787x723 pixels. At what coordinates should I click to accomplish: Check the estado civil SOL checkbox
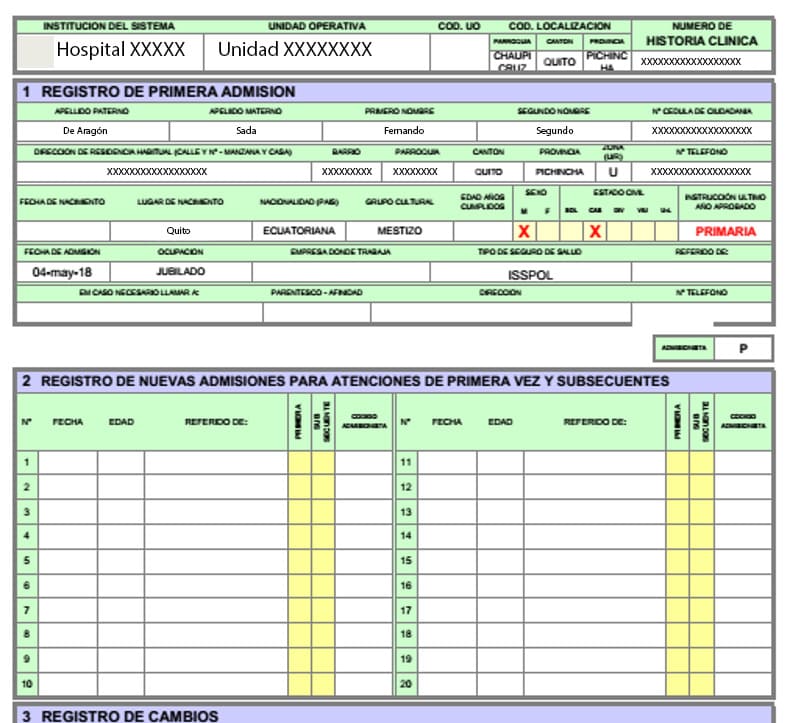pos(571,231)
